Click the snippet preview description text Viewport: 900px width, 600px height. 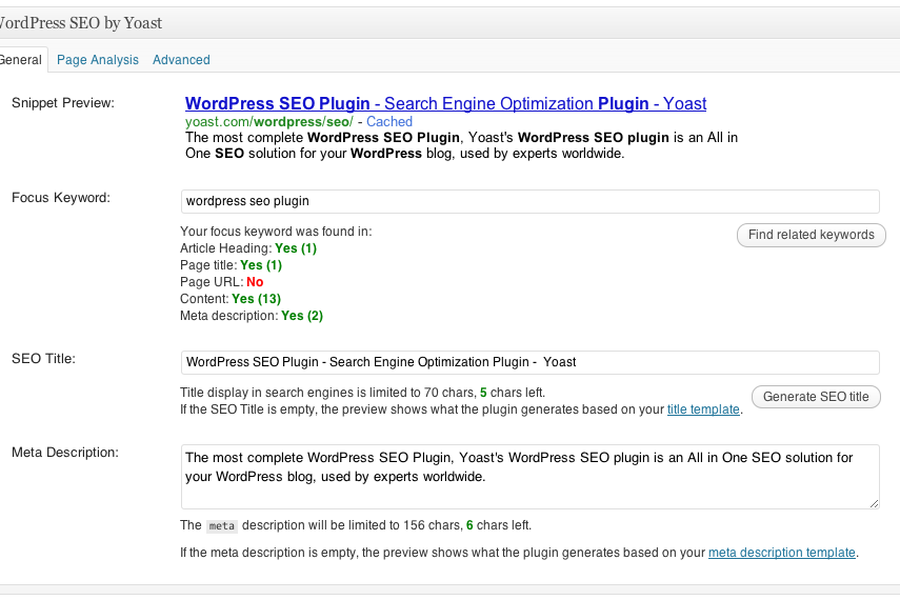(x=460, y=146)
